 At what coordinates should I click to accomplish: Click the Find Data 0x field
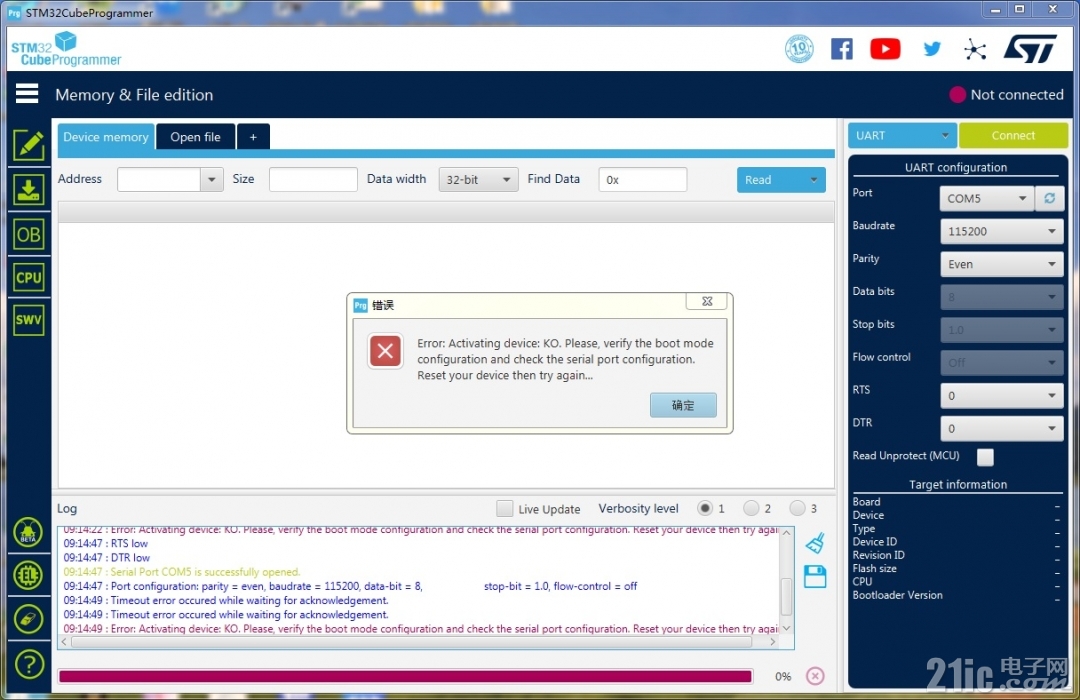coord(643,179)
